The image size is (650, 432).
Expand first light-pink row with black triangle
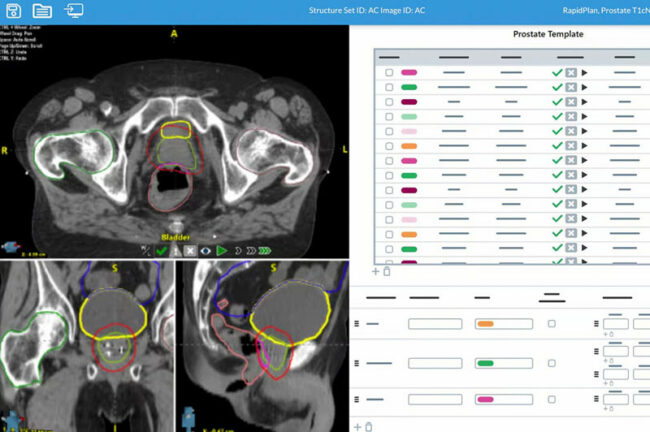tap(585, 131)
